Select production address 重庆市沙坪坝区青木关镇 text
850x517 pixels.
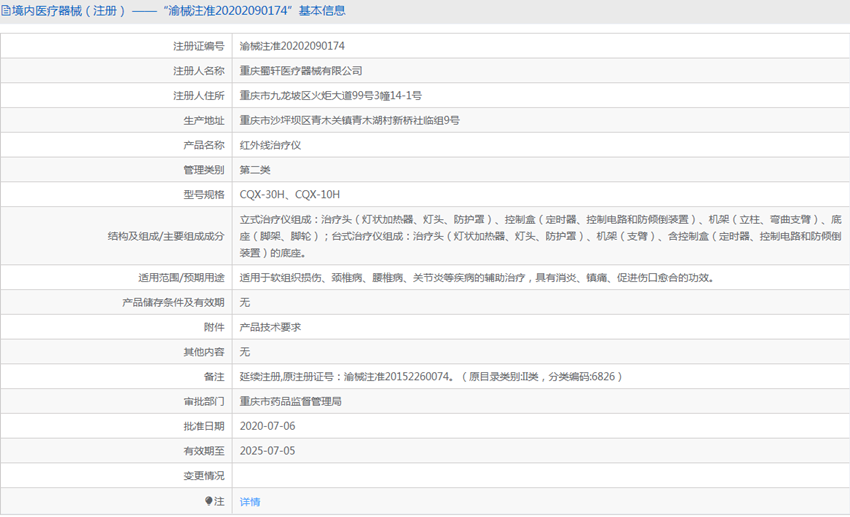(350, 120)
